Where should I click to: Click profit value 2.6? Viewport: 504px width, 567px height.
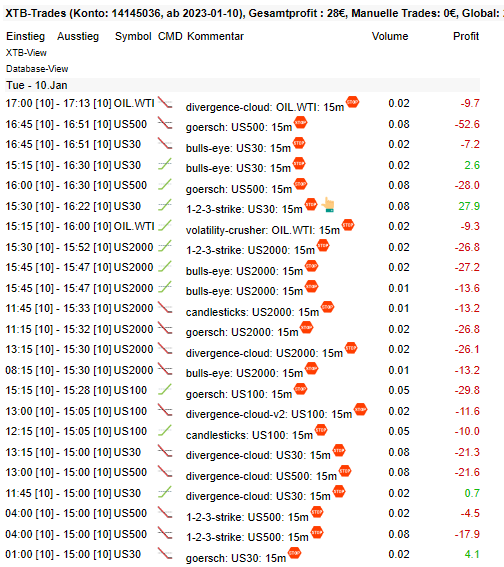pyautogui.click(x=472, y=165)
